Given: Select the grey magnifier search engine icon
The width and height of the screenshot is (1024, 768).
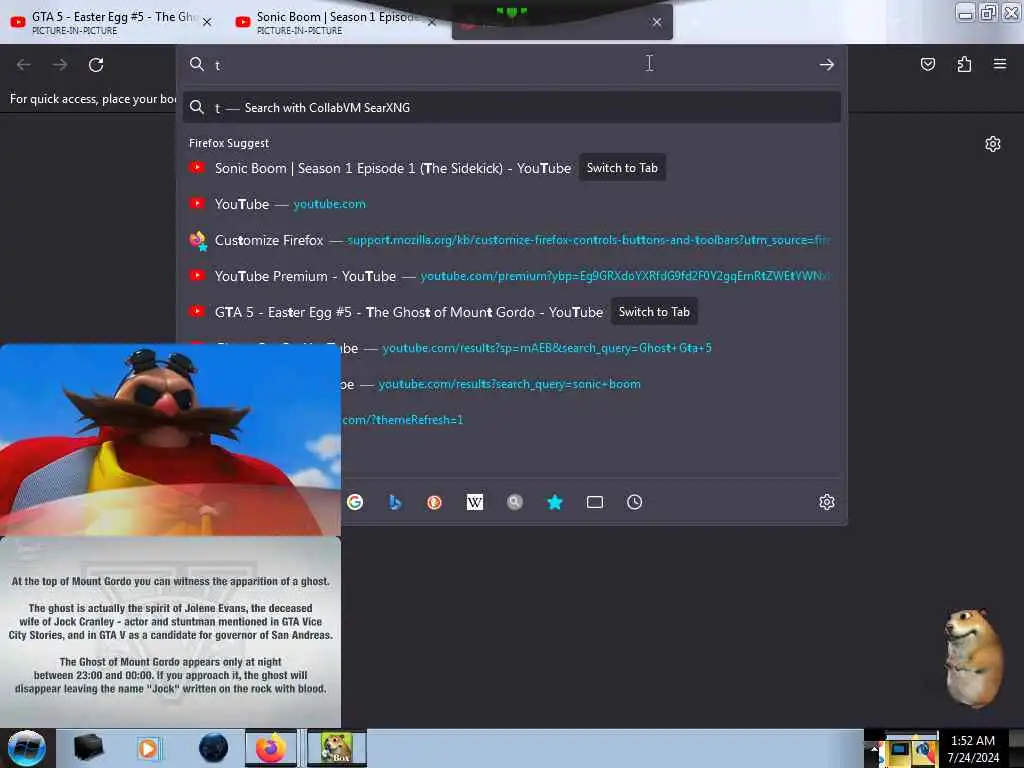Looking at the screenshot, I should tap(515, 502).
